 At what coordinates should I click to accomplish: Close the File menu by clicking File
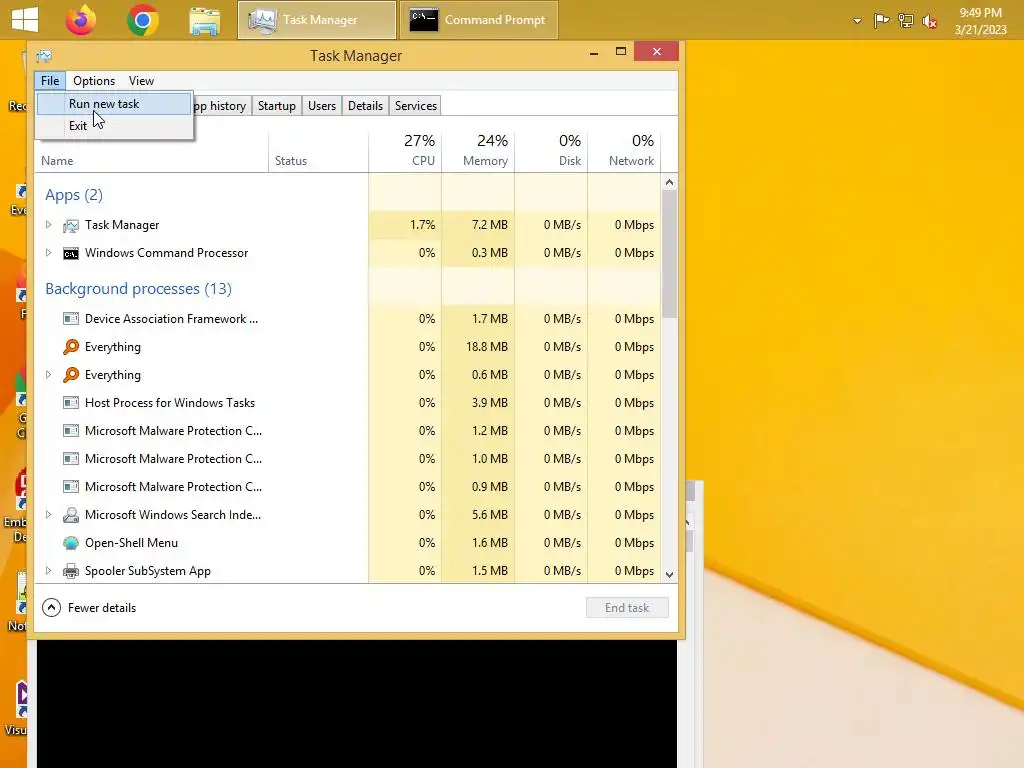click(x=50, y=80)
